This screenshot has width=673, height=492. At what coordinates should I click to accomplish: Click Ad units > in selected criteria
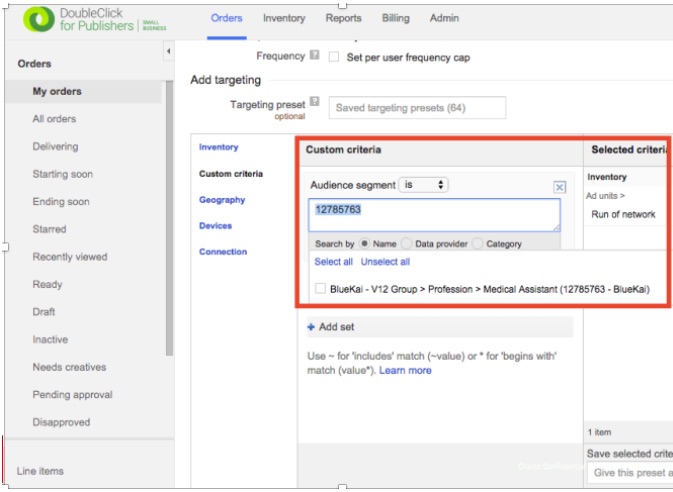[605, 196]
